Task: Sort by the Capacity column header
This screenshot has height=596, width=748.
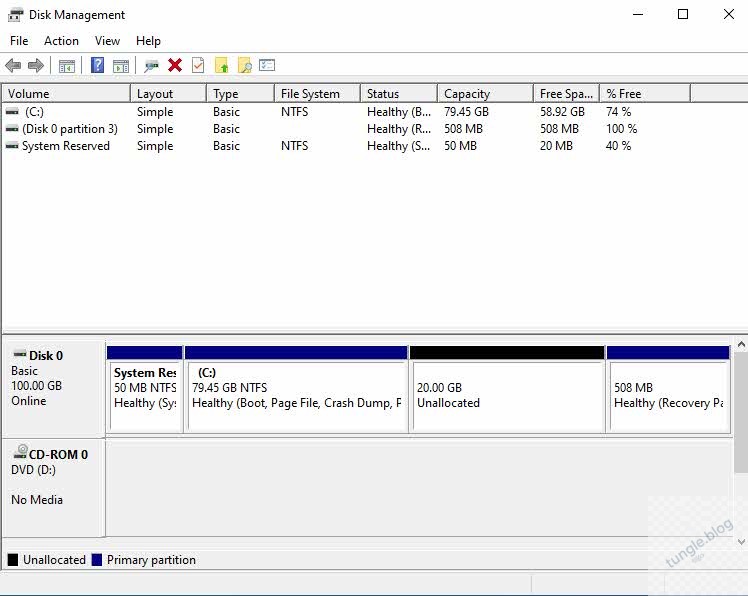Action: 485,94
